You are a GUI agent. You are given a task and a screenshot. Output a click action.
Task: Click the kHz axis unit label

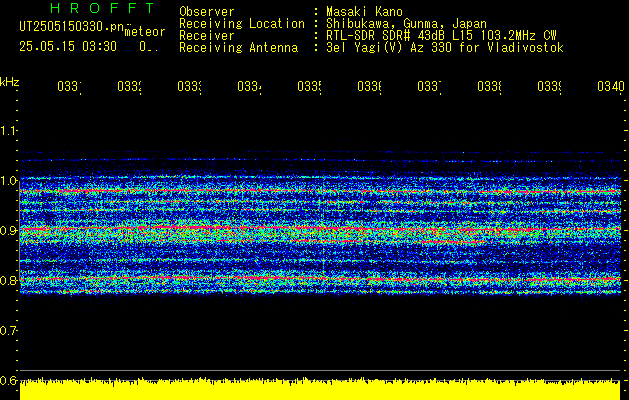(x=9, y=82)
